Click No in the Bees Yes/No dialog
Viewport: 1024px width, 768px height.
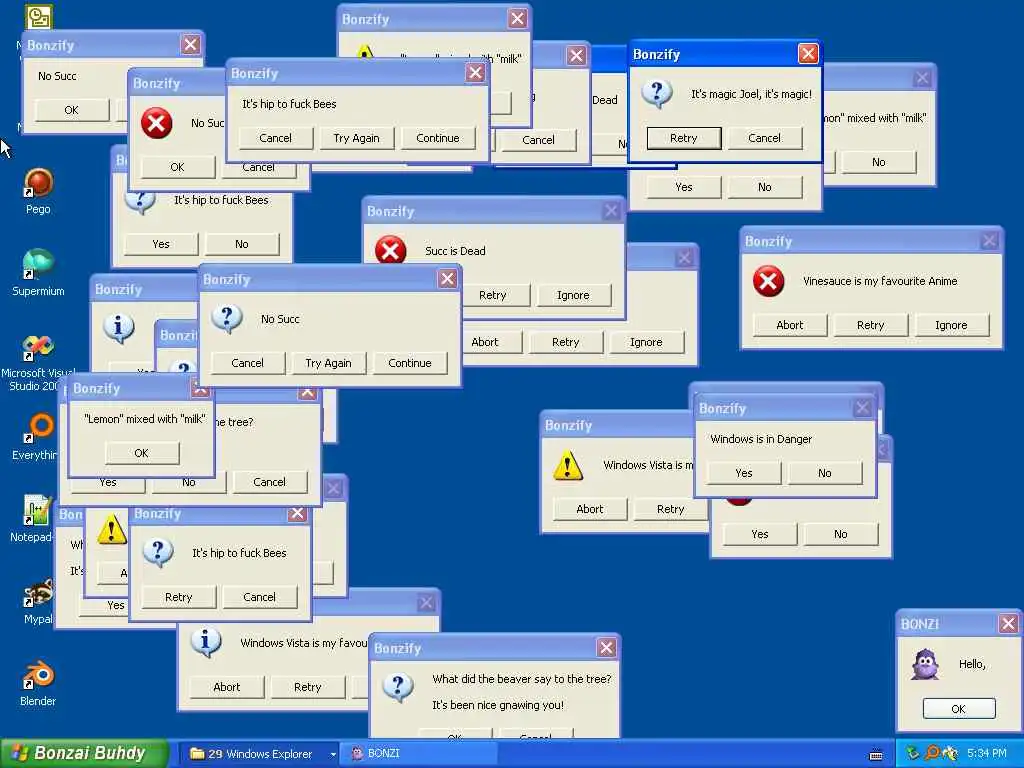pos(242,244)
